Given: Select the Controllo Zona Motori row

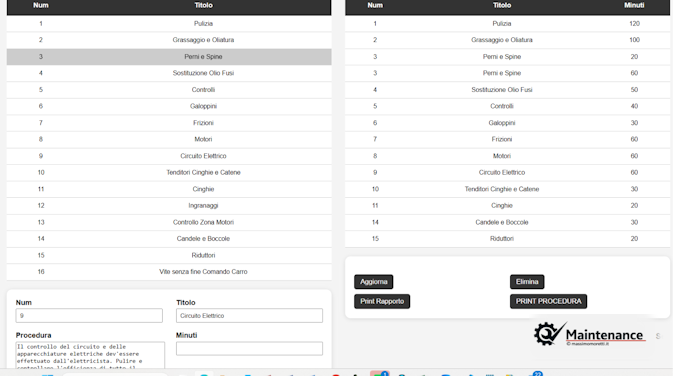Looking at the screenshot, I should point(169,222).
